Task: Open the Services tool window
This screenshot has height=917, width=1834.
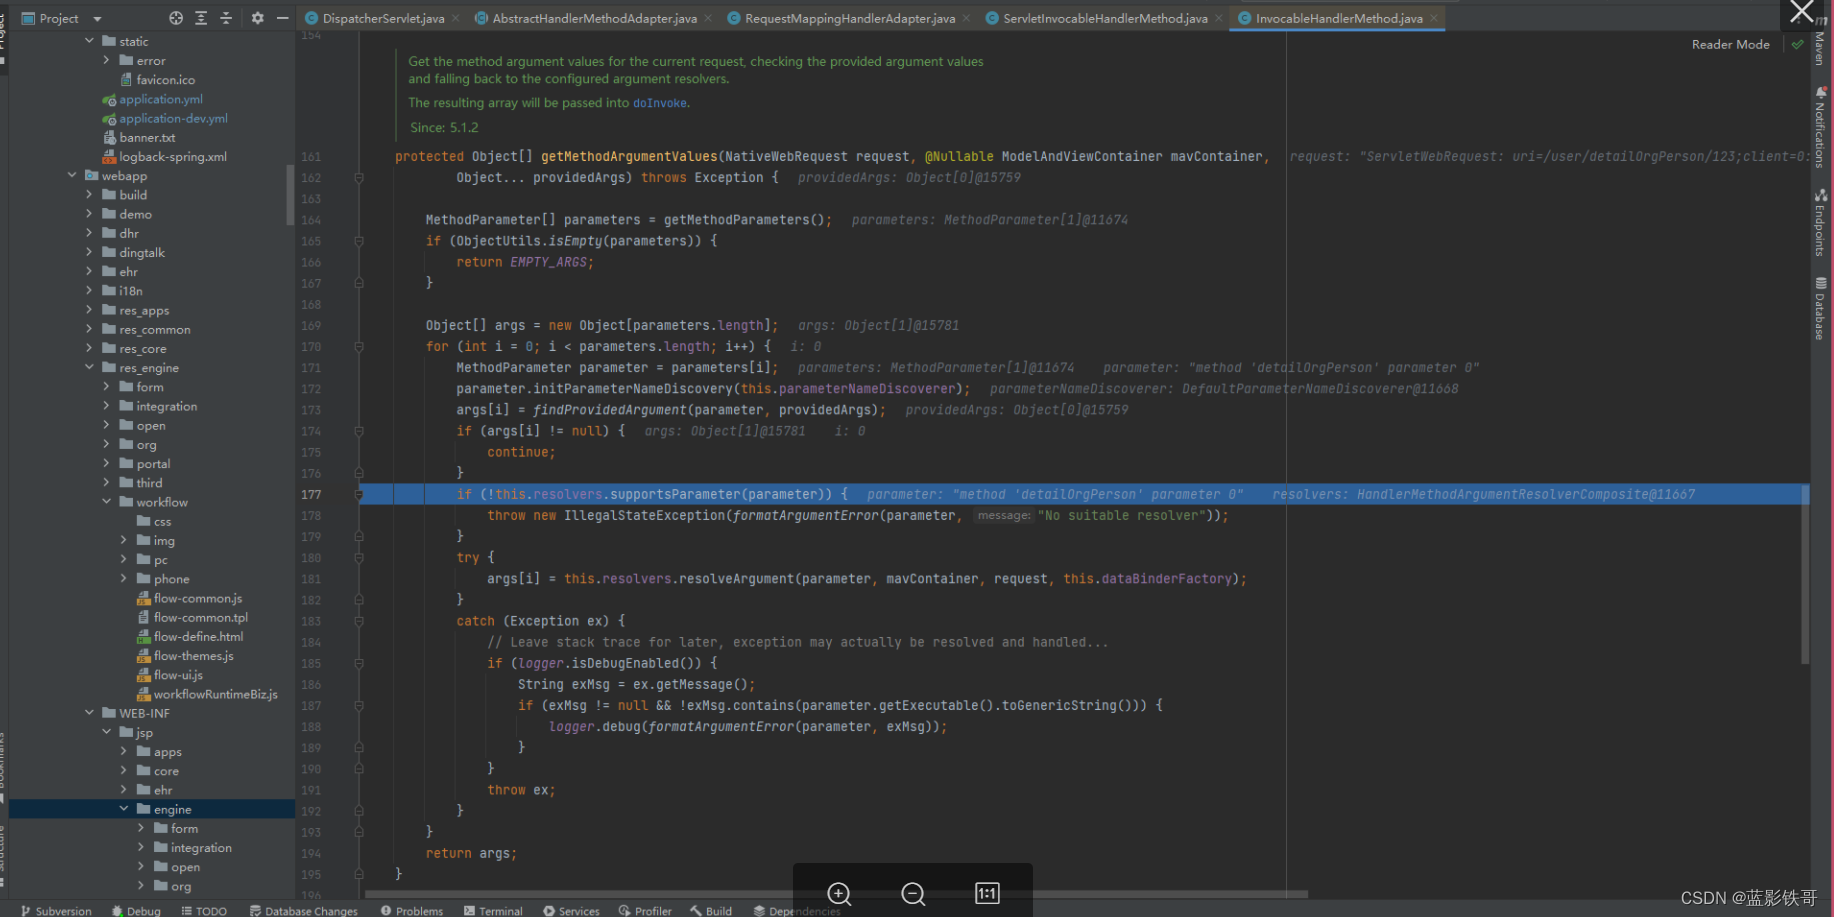Action: point(571,910)
